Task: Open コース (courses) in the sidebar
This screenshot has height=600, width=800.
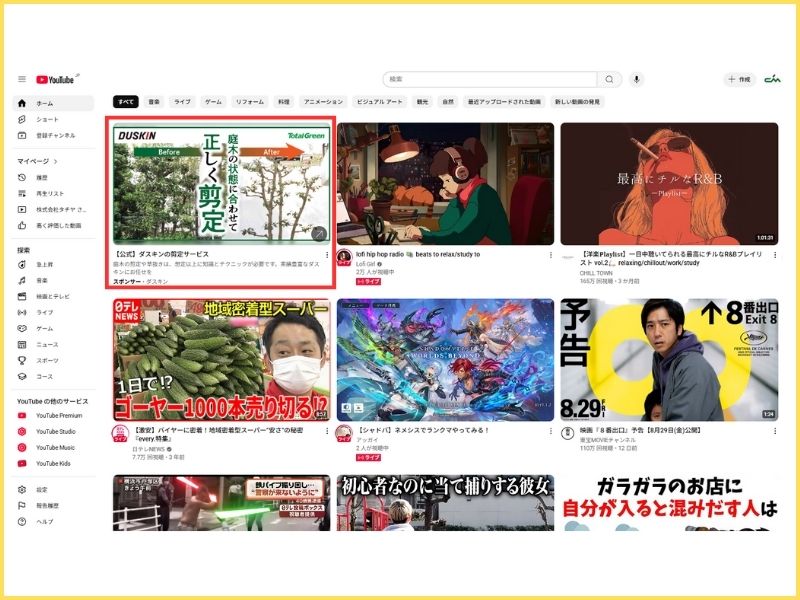Action: coord(53,377)
